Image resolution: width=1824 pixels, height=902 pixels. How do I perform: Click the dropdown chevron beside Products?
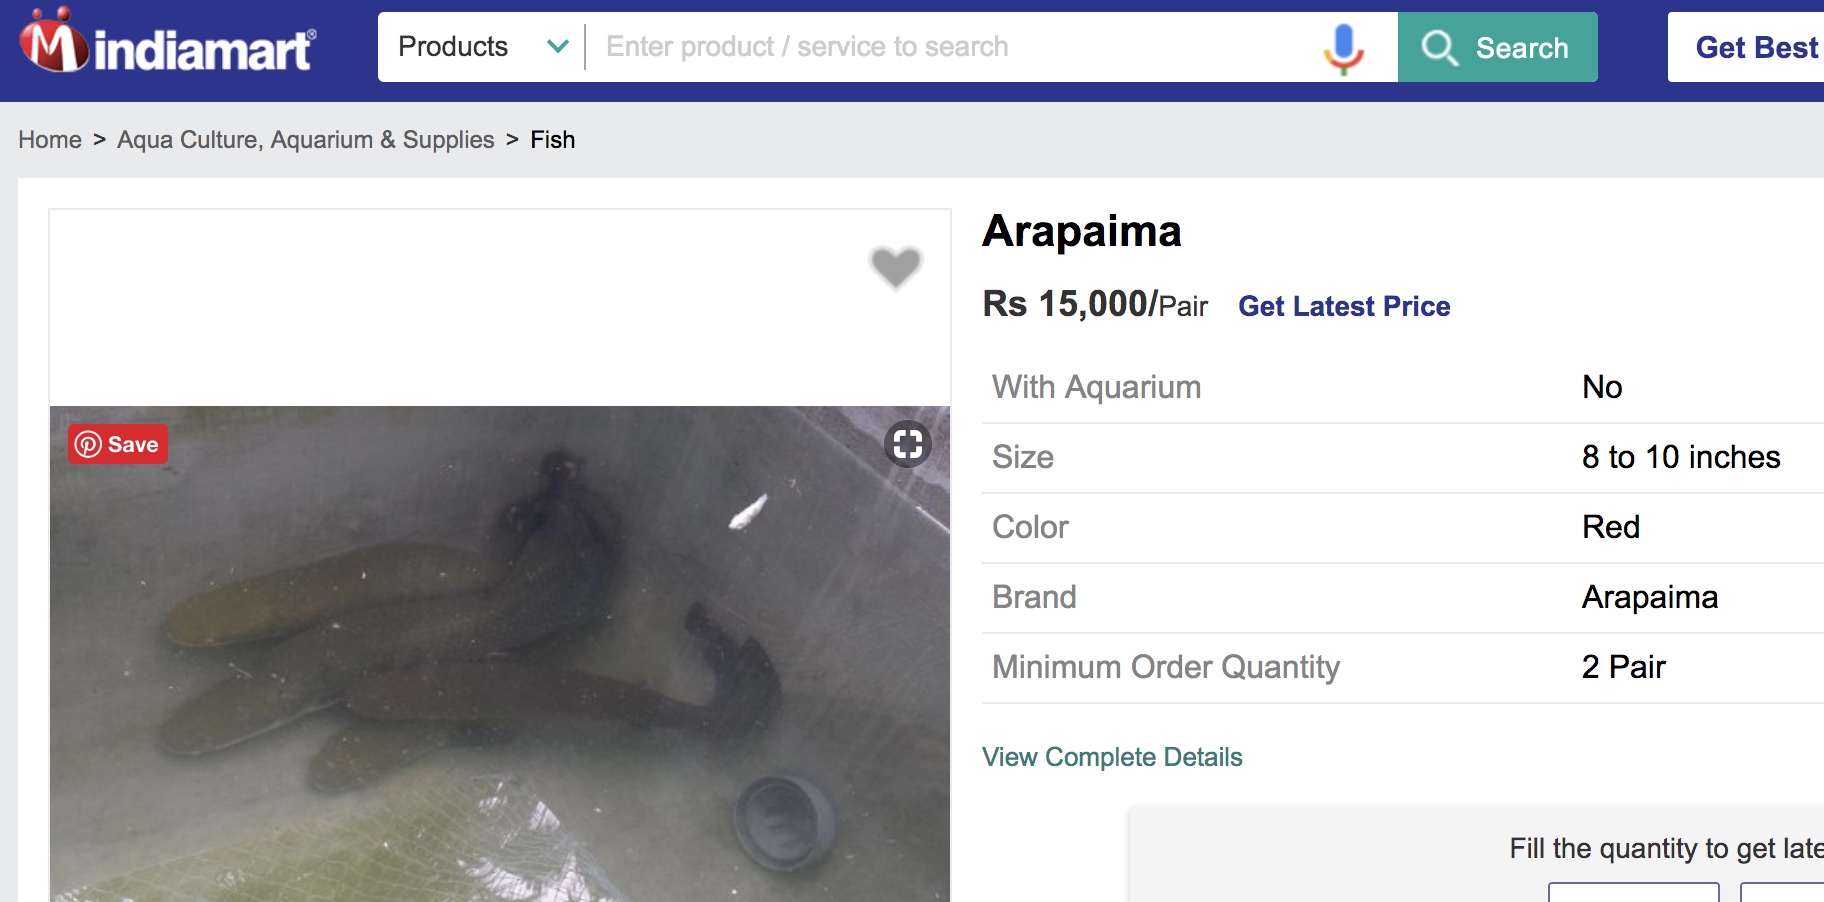coord(558,46)
